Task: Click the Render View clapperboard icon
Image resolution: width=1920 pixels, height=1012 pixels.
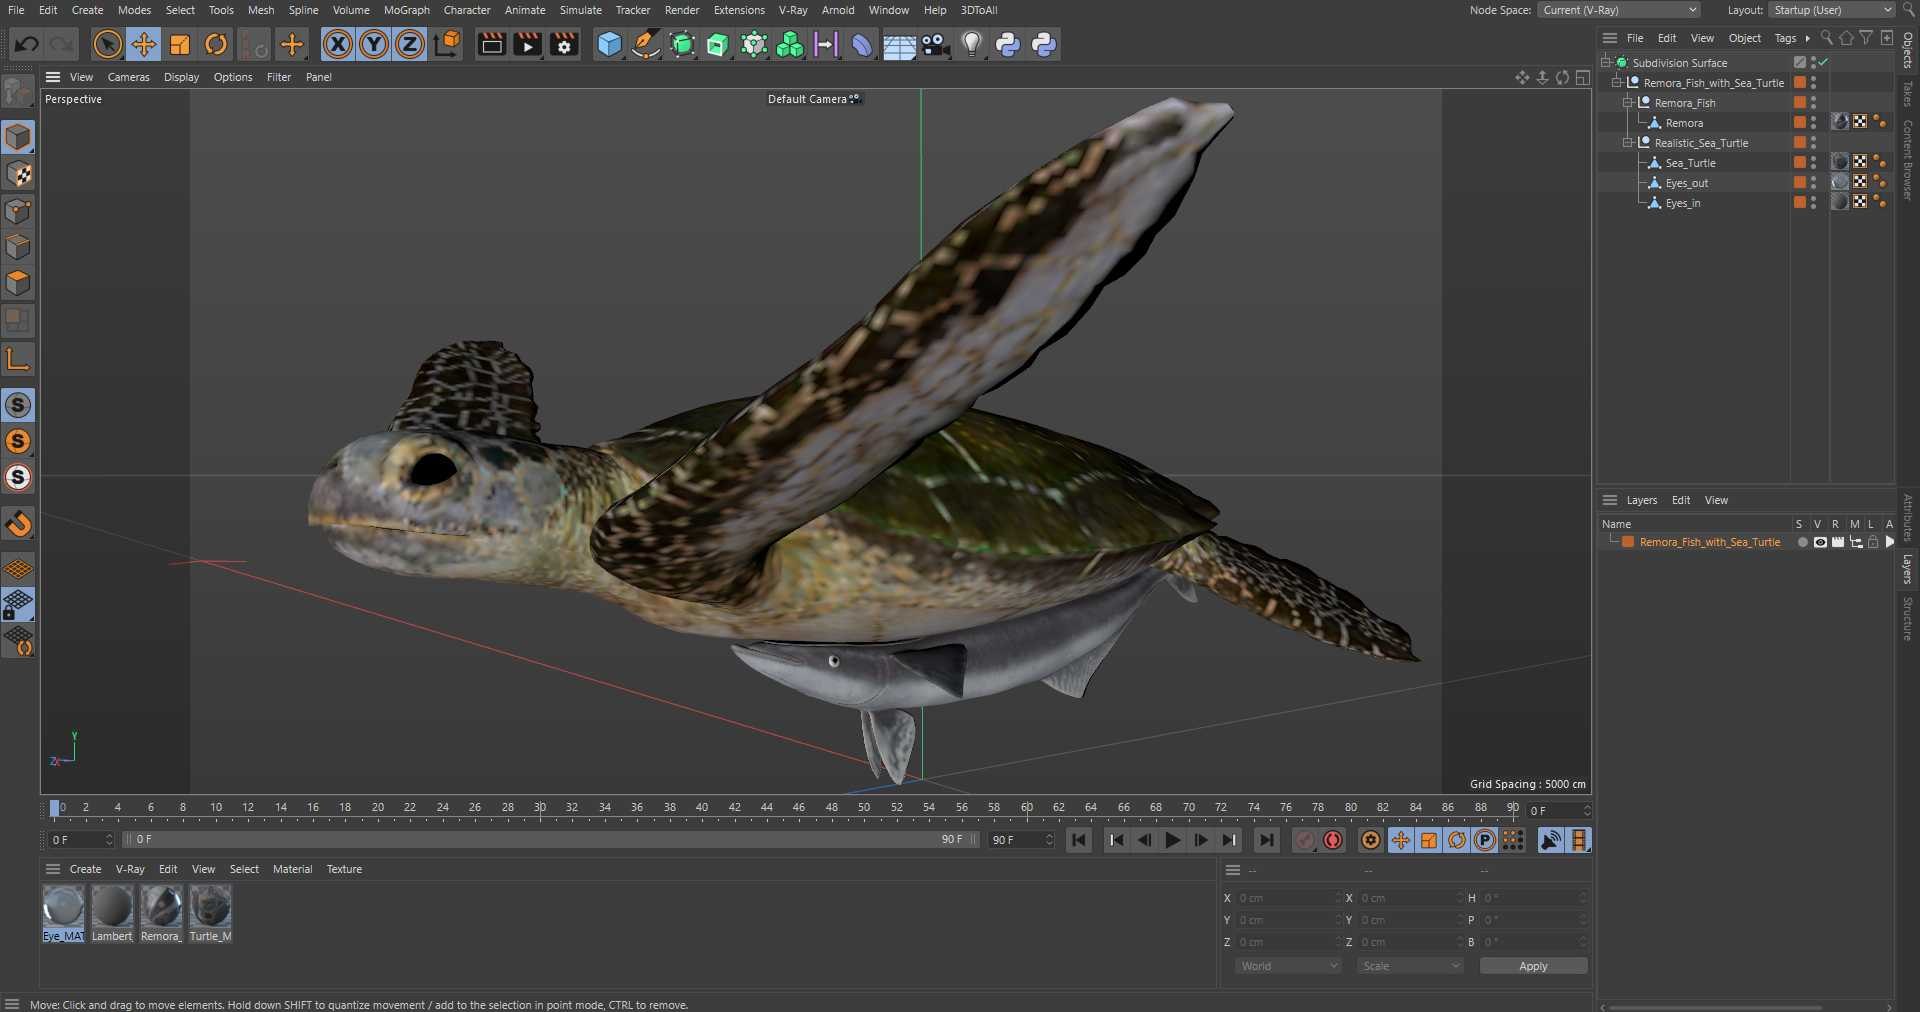Action: pyautogui.click(x=491, y=44)
